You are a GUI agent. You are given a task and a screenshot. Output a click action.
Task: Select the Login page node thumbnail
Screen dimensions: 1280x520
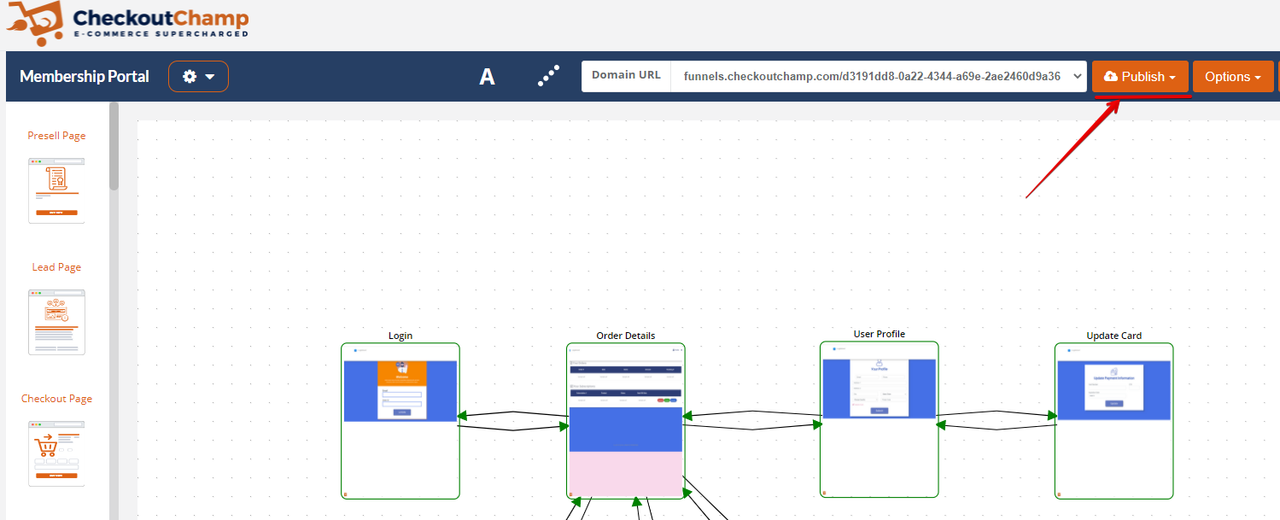pyautogui.click(x=400, y=420)
